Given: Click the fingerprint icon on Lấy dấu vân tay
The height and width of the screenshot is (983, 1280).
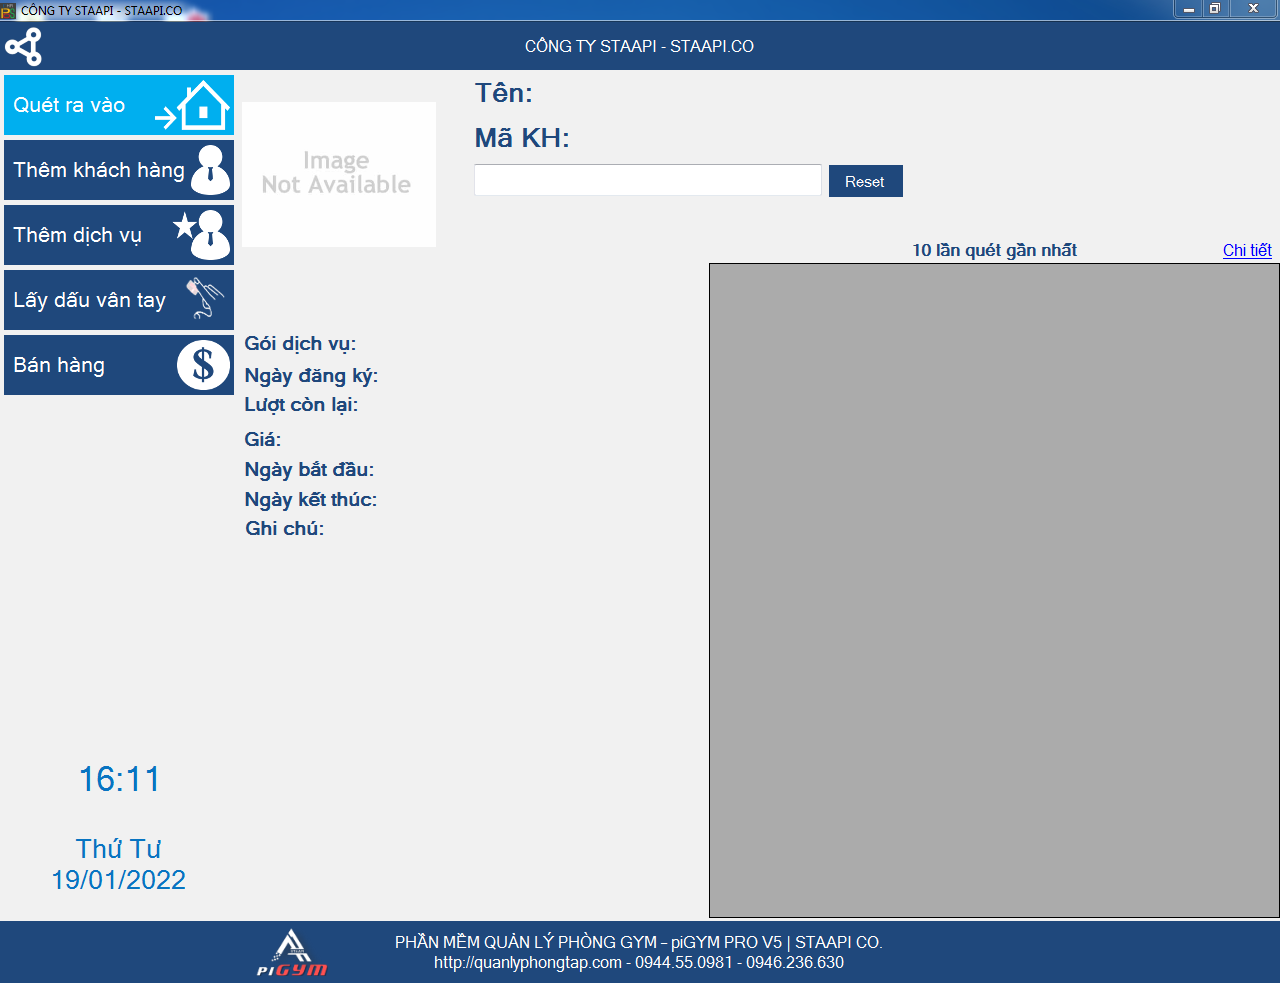Looking at the screenshot, I should click(x=205, y=299).
